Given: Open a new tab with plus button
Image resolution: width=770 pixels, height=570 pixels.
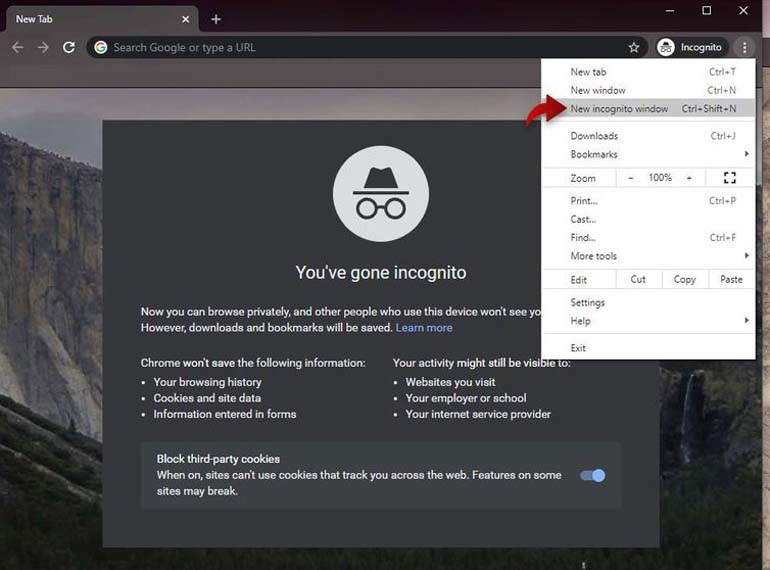Looking at the screenshot, I should click(x=216, y=19).
